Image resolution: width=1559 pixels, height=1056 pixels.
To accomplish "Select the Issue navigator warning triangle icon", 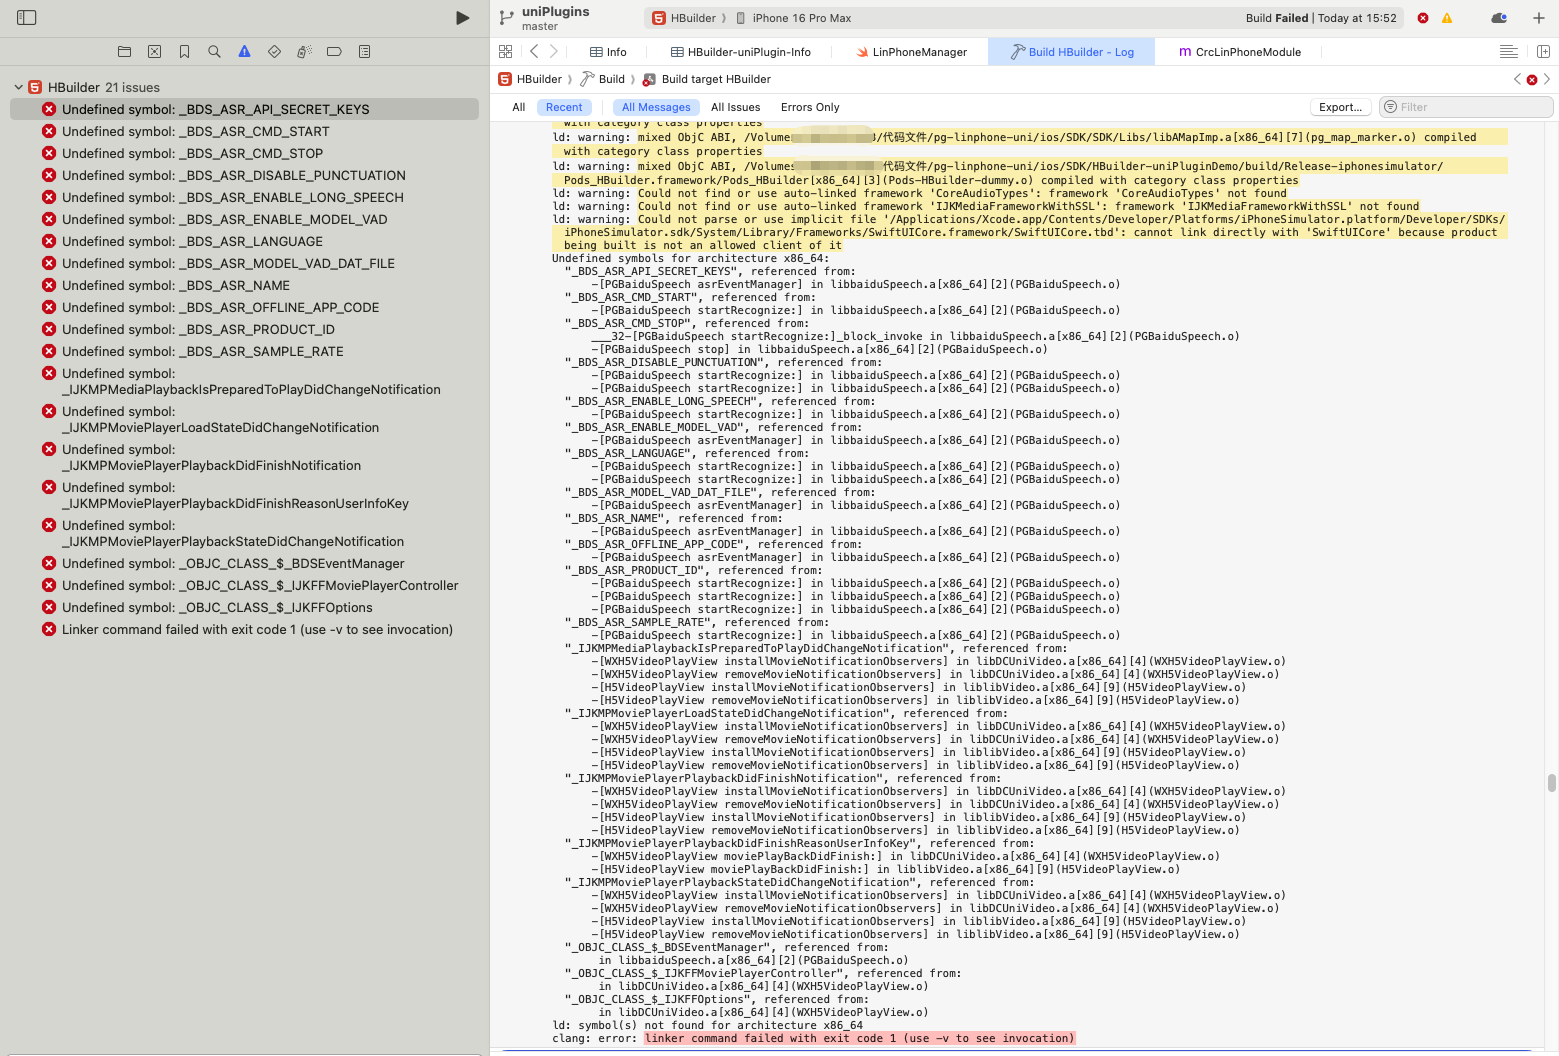I will (244, 51).
